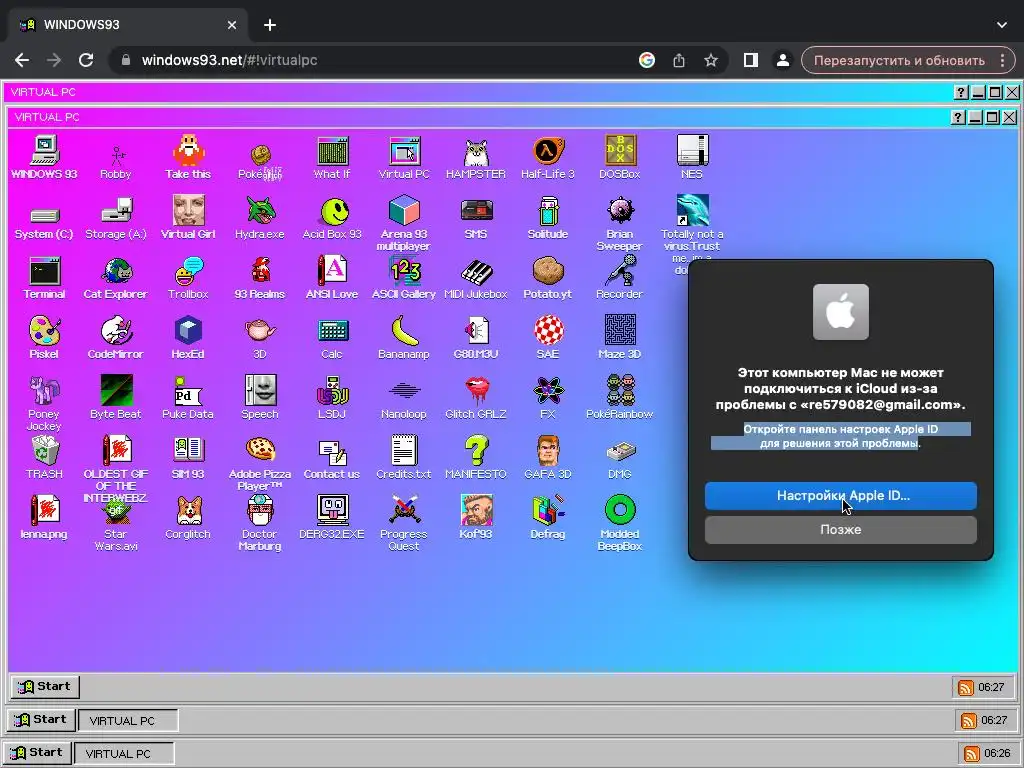Click the Настройки Apple ID button

[841, 496]
